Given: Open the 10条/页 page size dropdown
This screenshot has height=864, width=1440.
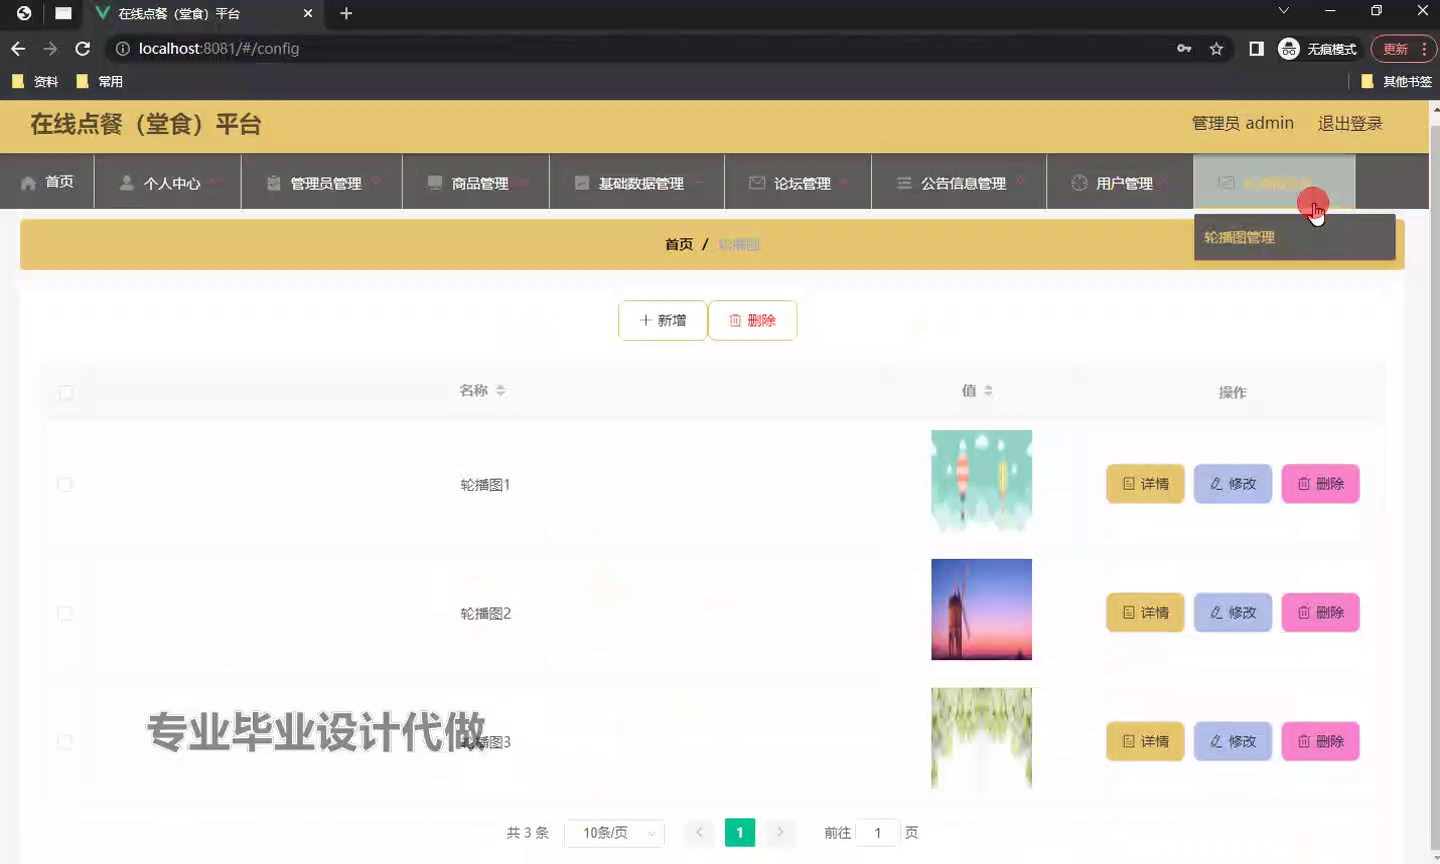Looking at the screenshot, I should point(614,832).
